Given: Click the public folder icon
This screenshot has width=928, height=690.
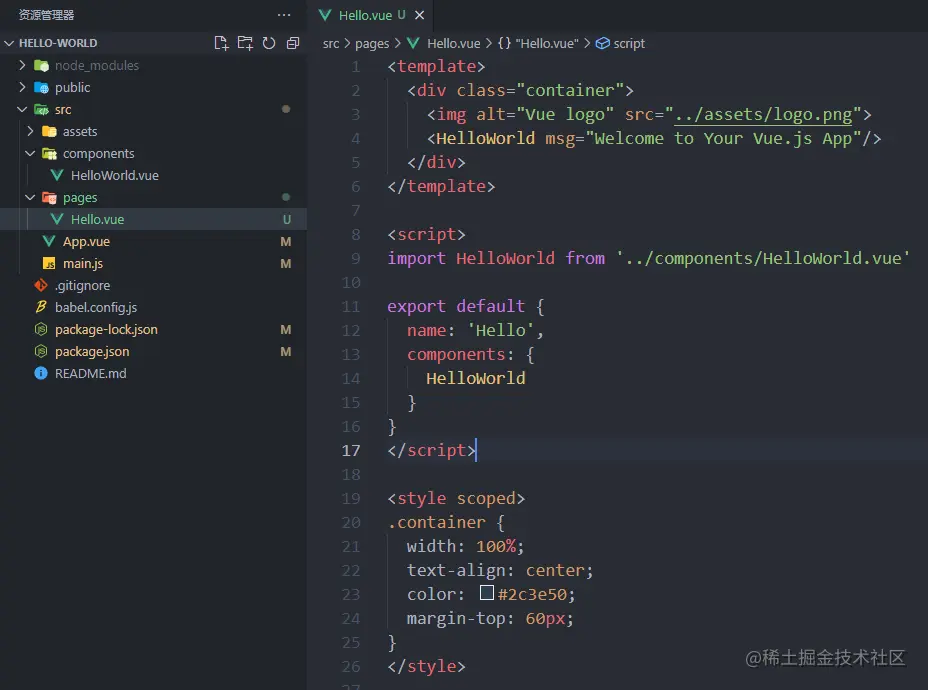Looking at the screenshot, I should (x=41, y=88).
